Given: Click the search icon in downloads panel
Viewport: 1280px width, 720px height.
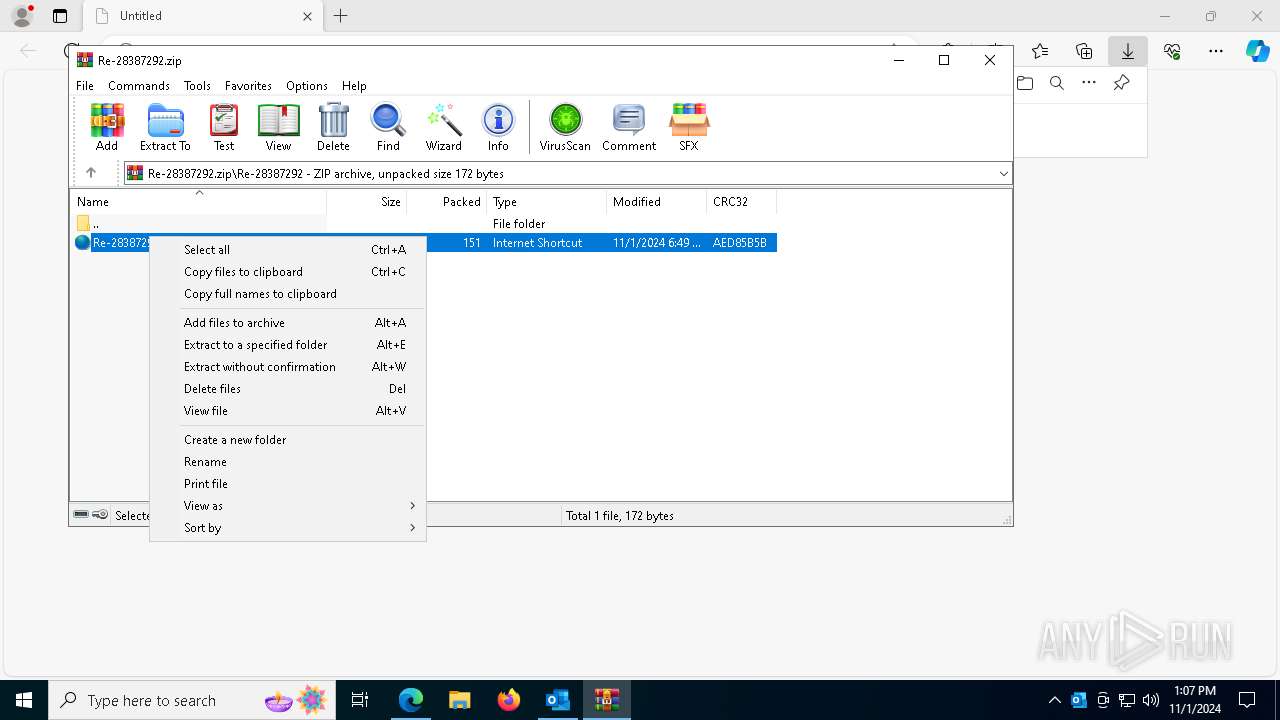Looking at the screenshot, I should click(x=1057, y=83).
